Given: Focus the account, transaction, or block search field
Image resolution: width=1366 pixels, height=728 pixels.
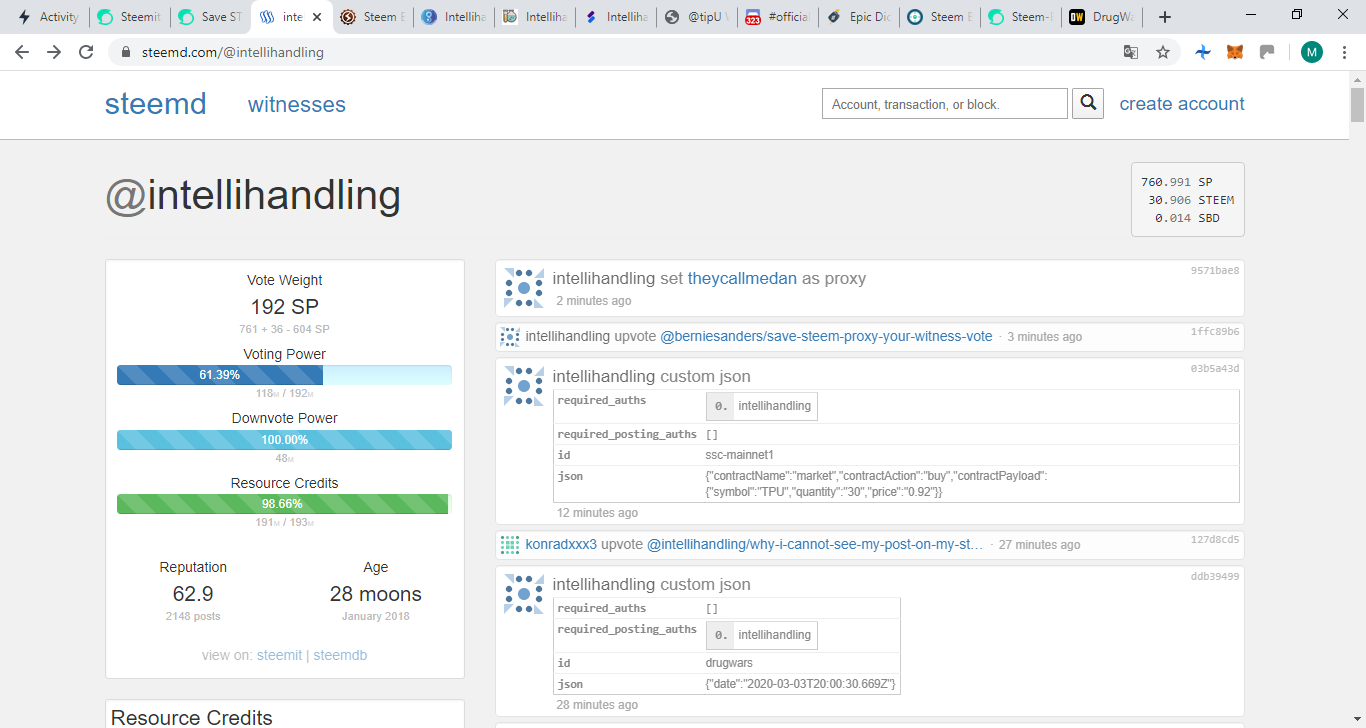Looking at the screenshot, I should click(x=945, y=104).
